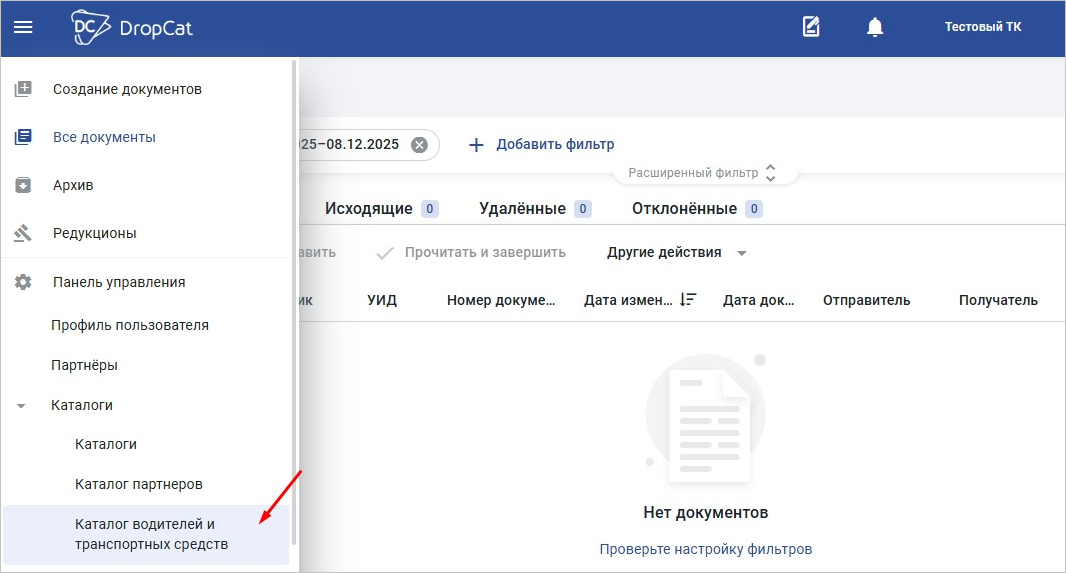Image resolution: width=1066 pixels, height=573 pixels.
Task: Open the notifications bell
Action: [x=875, y=28]
